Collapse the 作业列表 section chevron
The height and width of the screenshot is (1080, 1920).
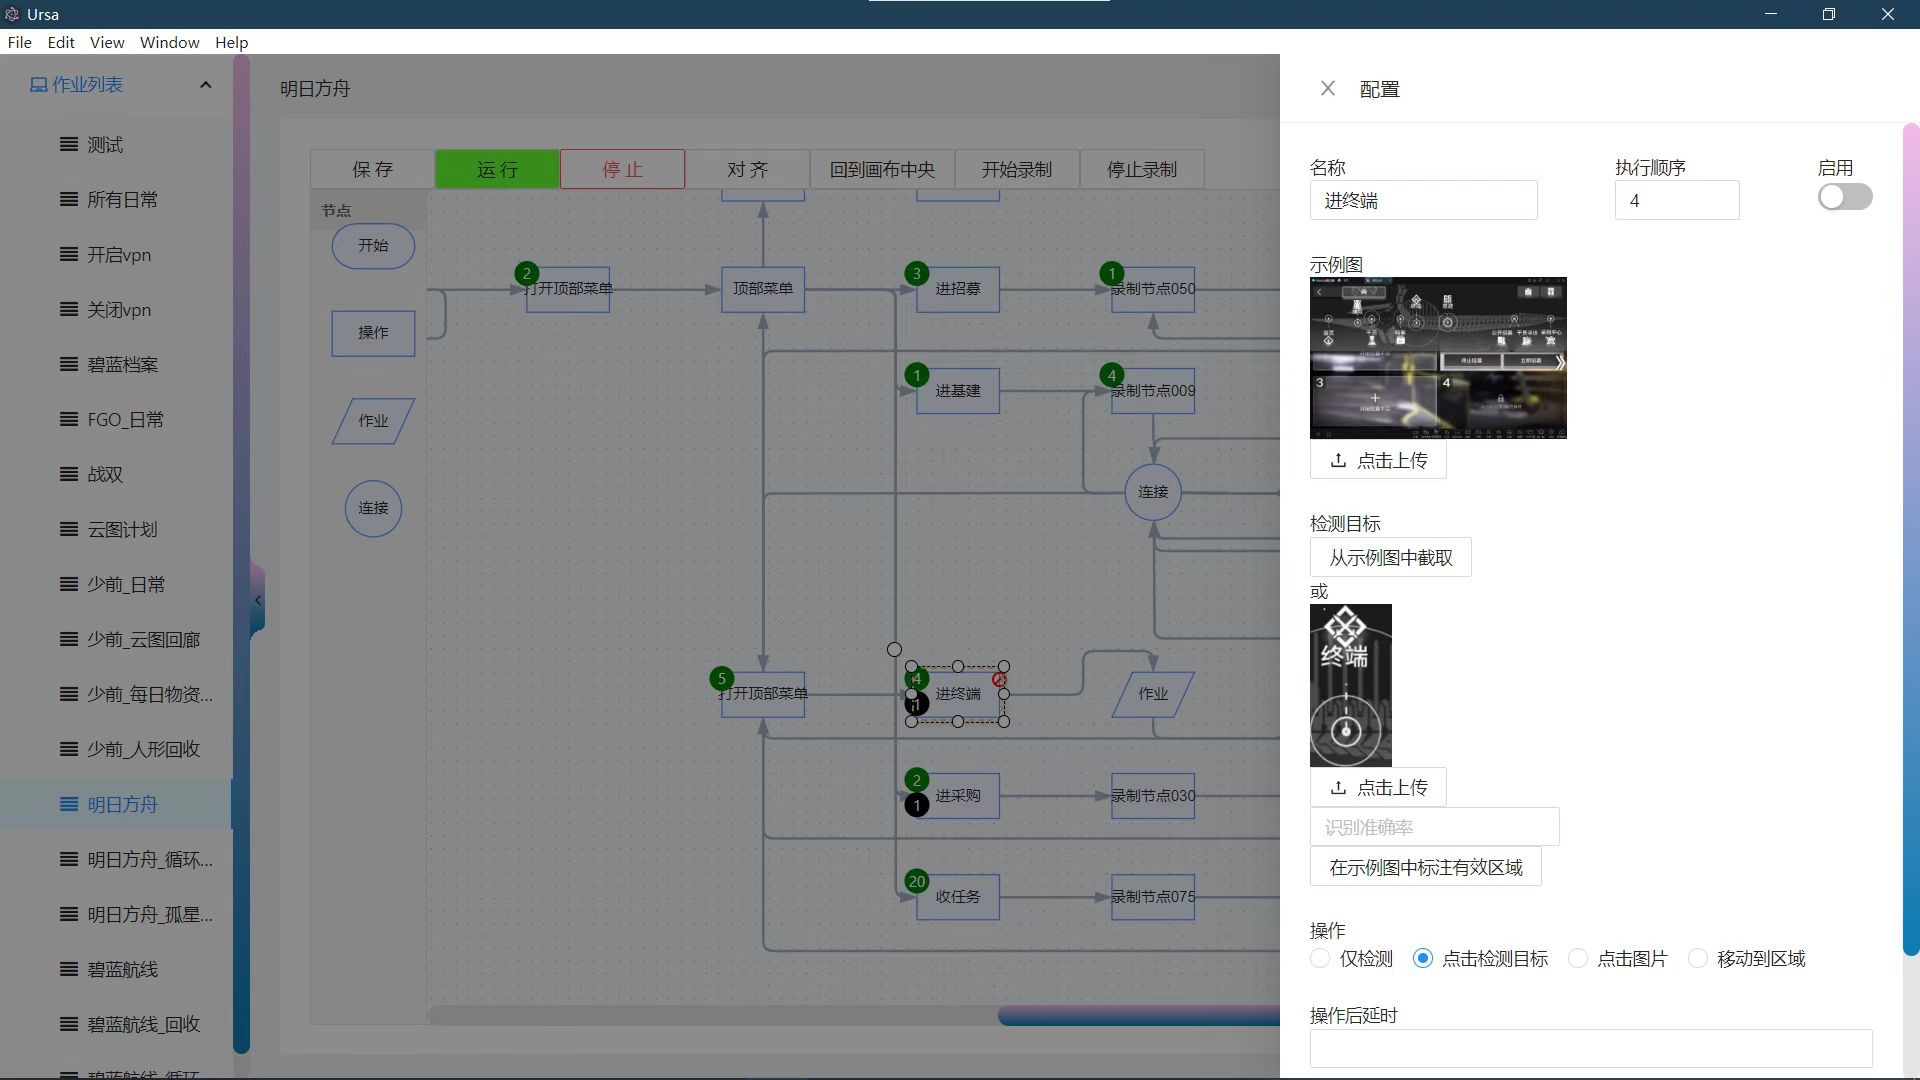[206, 85]
